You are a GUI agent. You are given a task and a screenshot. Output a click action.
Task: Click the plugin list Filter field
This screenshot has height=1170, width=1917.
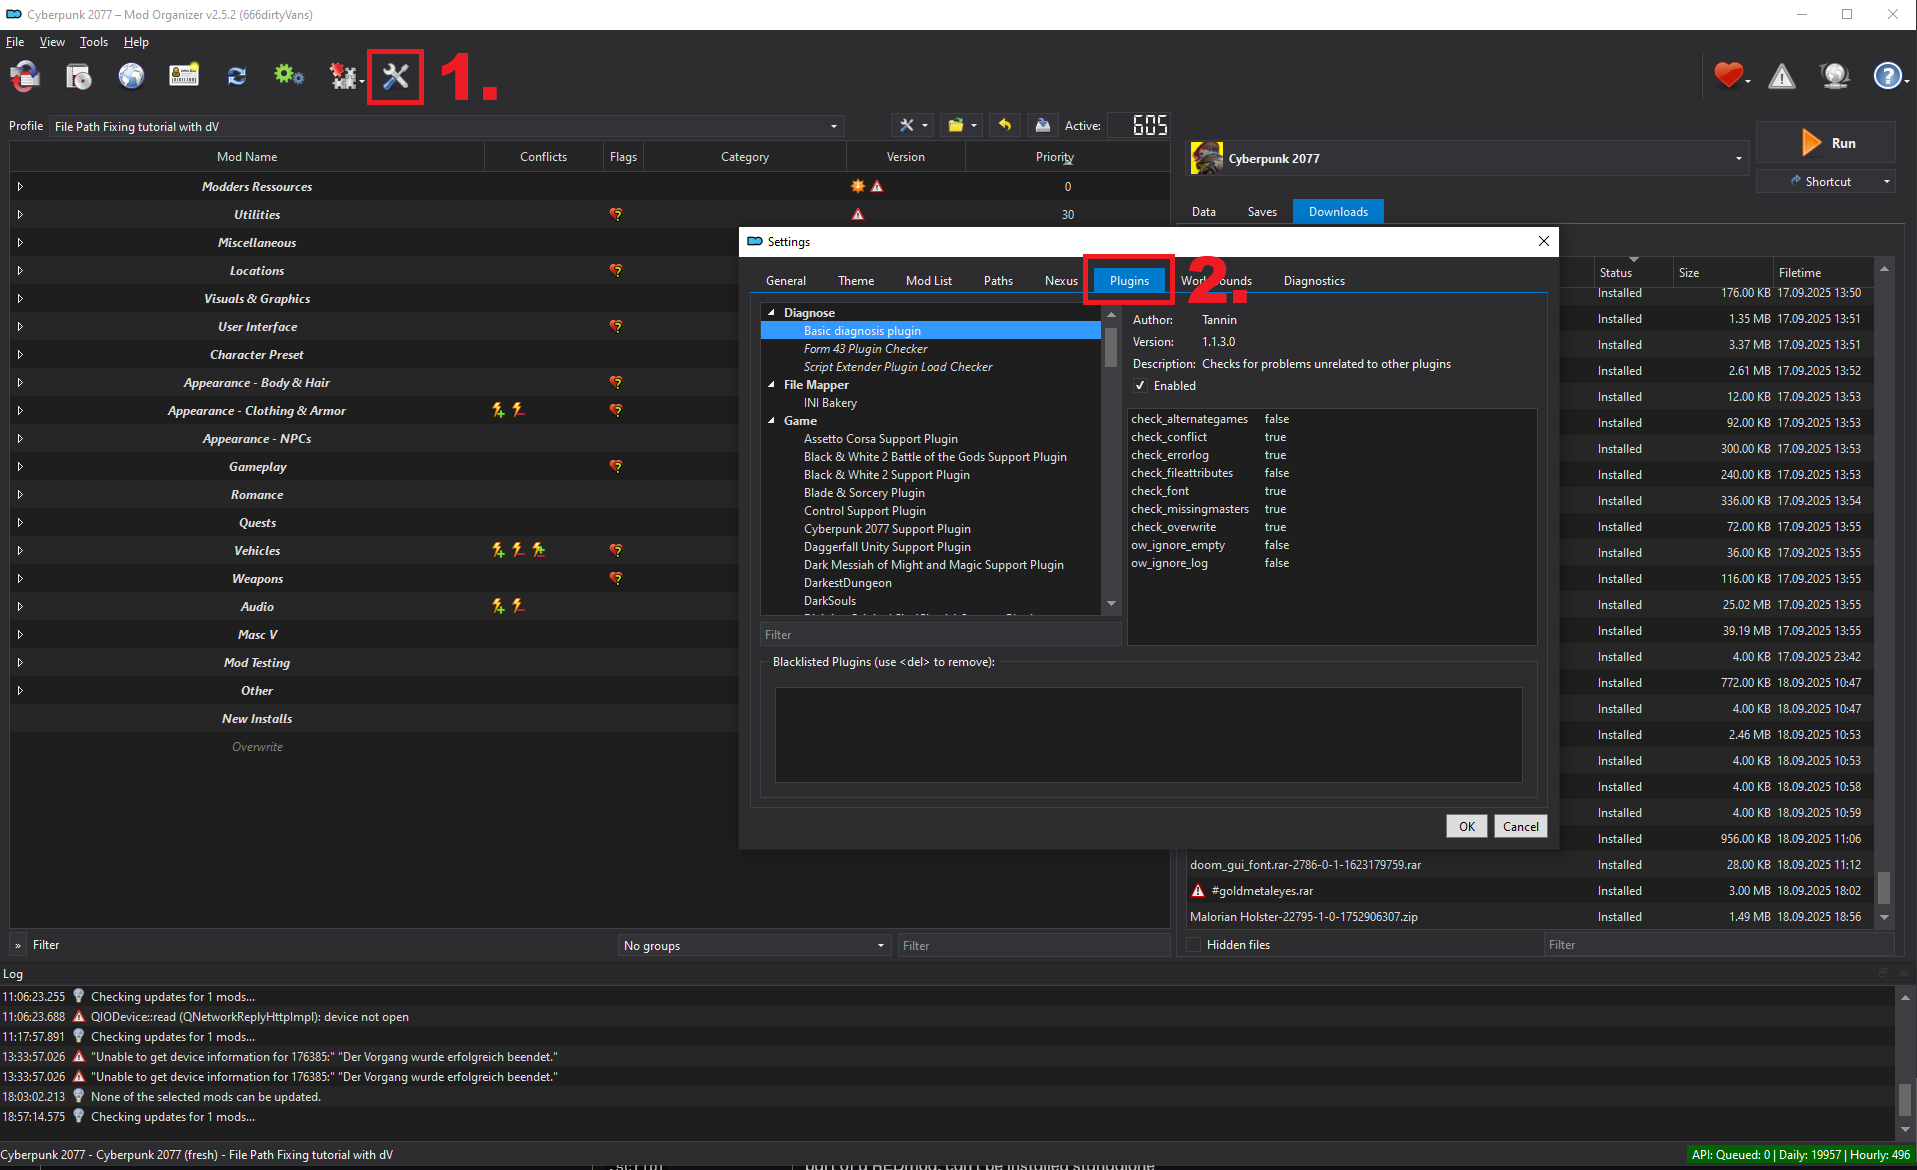tap(938, 635)
